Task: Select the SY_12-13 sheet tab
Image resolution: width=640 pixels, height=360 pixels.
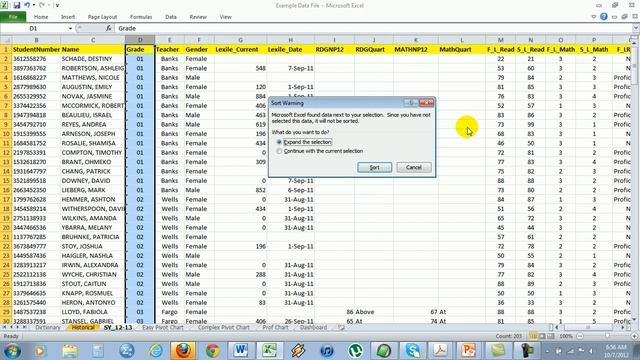Action: [x=118, y=327]
